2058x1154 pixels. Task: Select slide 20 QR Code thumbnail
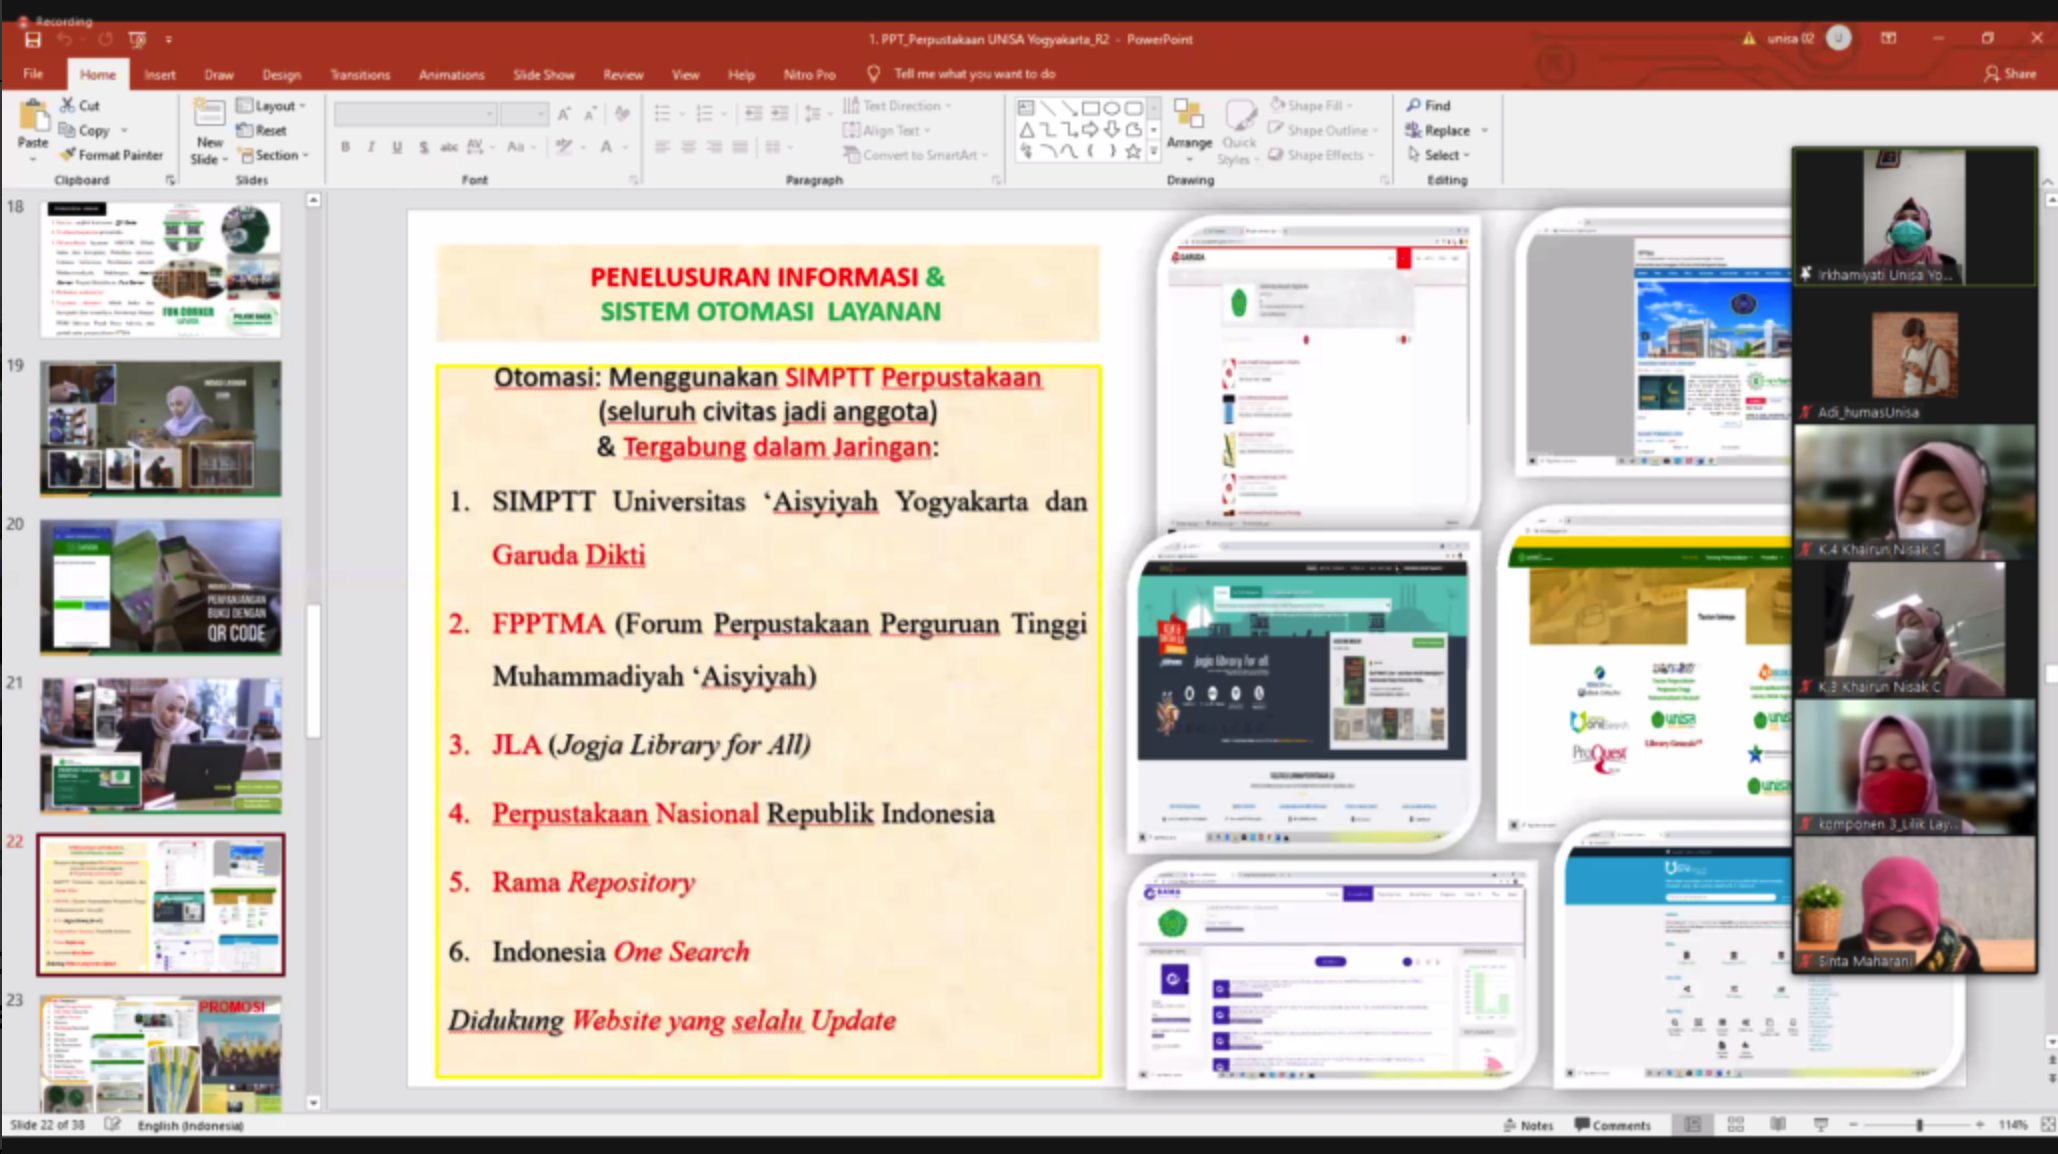pos(161,586)
